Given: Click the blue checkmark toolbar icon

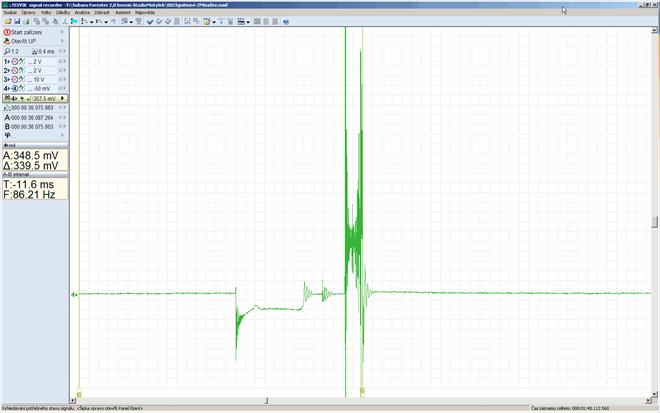Looking at the screenshot, I should tap(149, 21).
